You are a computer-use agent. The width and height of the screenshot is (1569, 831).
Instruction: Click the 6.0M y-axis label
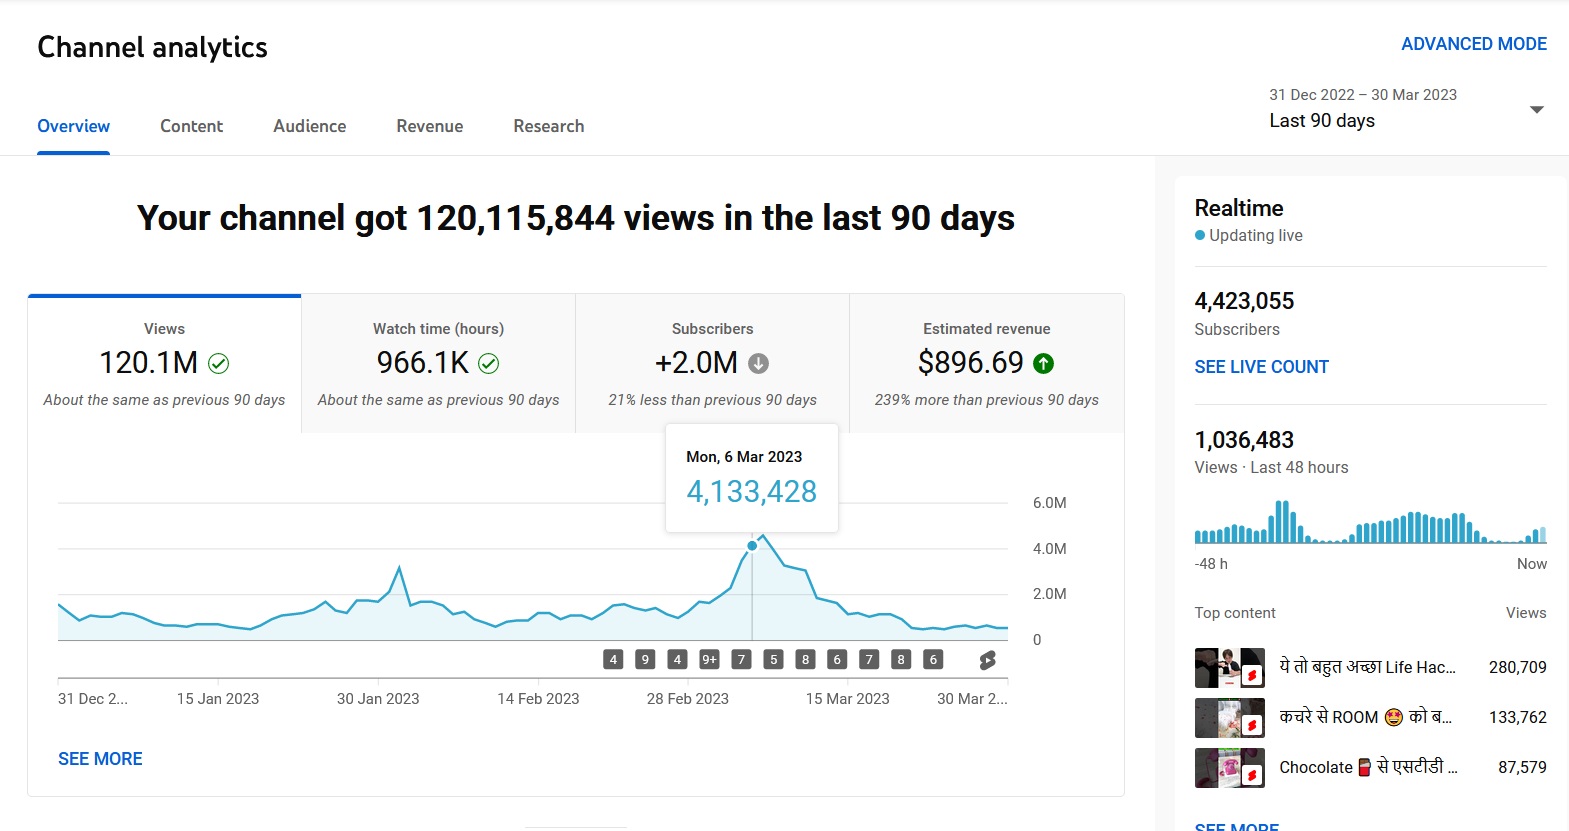click(x=1049, y=503)
